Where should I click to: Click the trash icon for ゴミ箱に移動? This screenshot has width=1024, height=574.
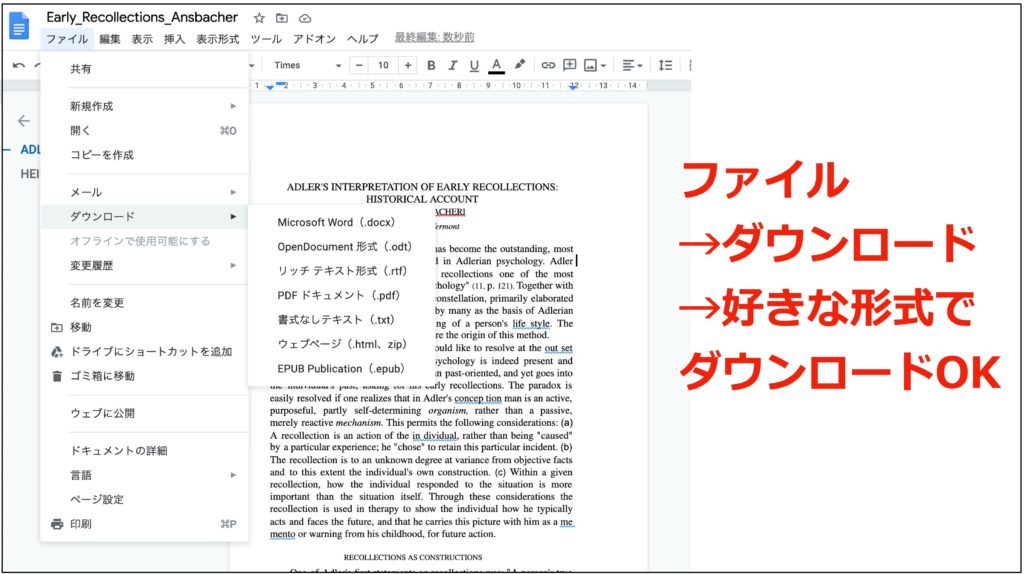(57, 376)
